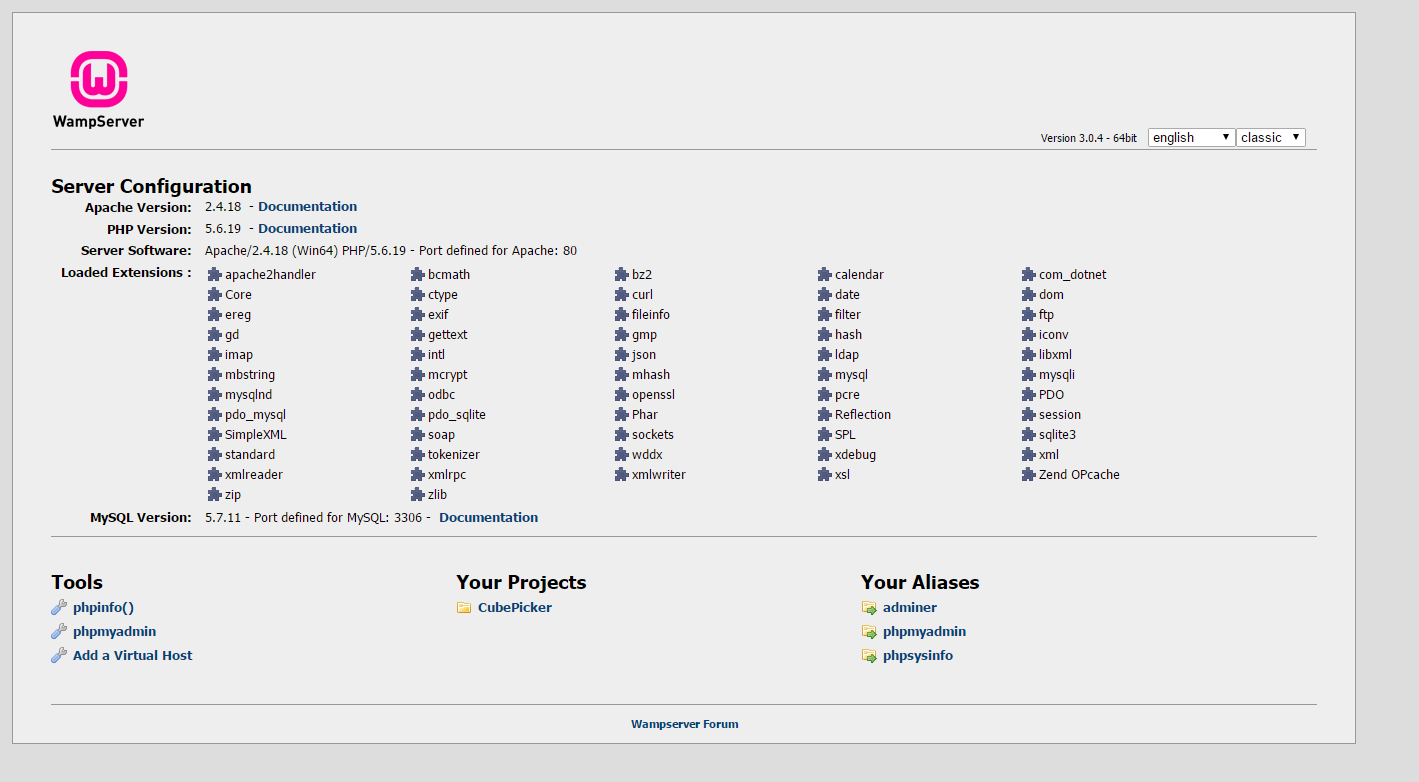Click the puzzle icon next to Zend OPcache
This screenshot has height=782, width=1419.
click(1029, 475)
